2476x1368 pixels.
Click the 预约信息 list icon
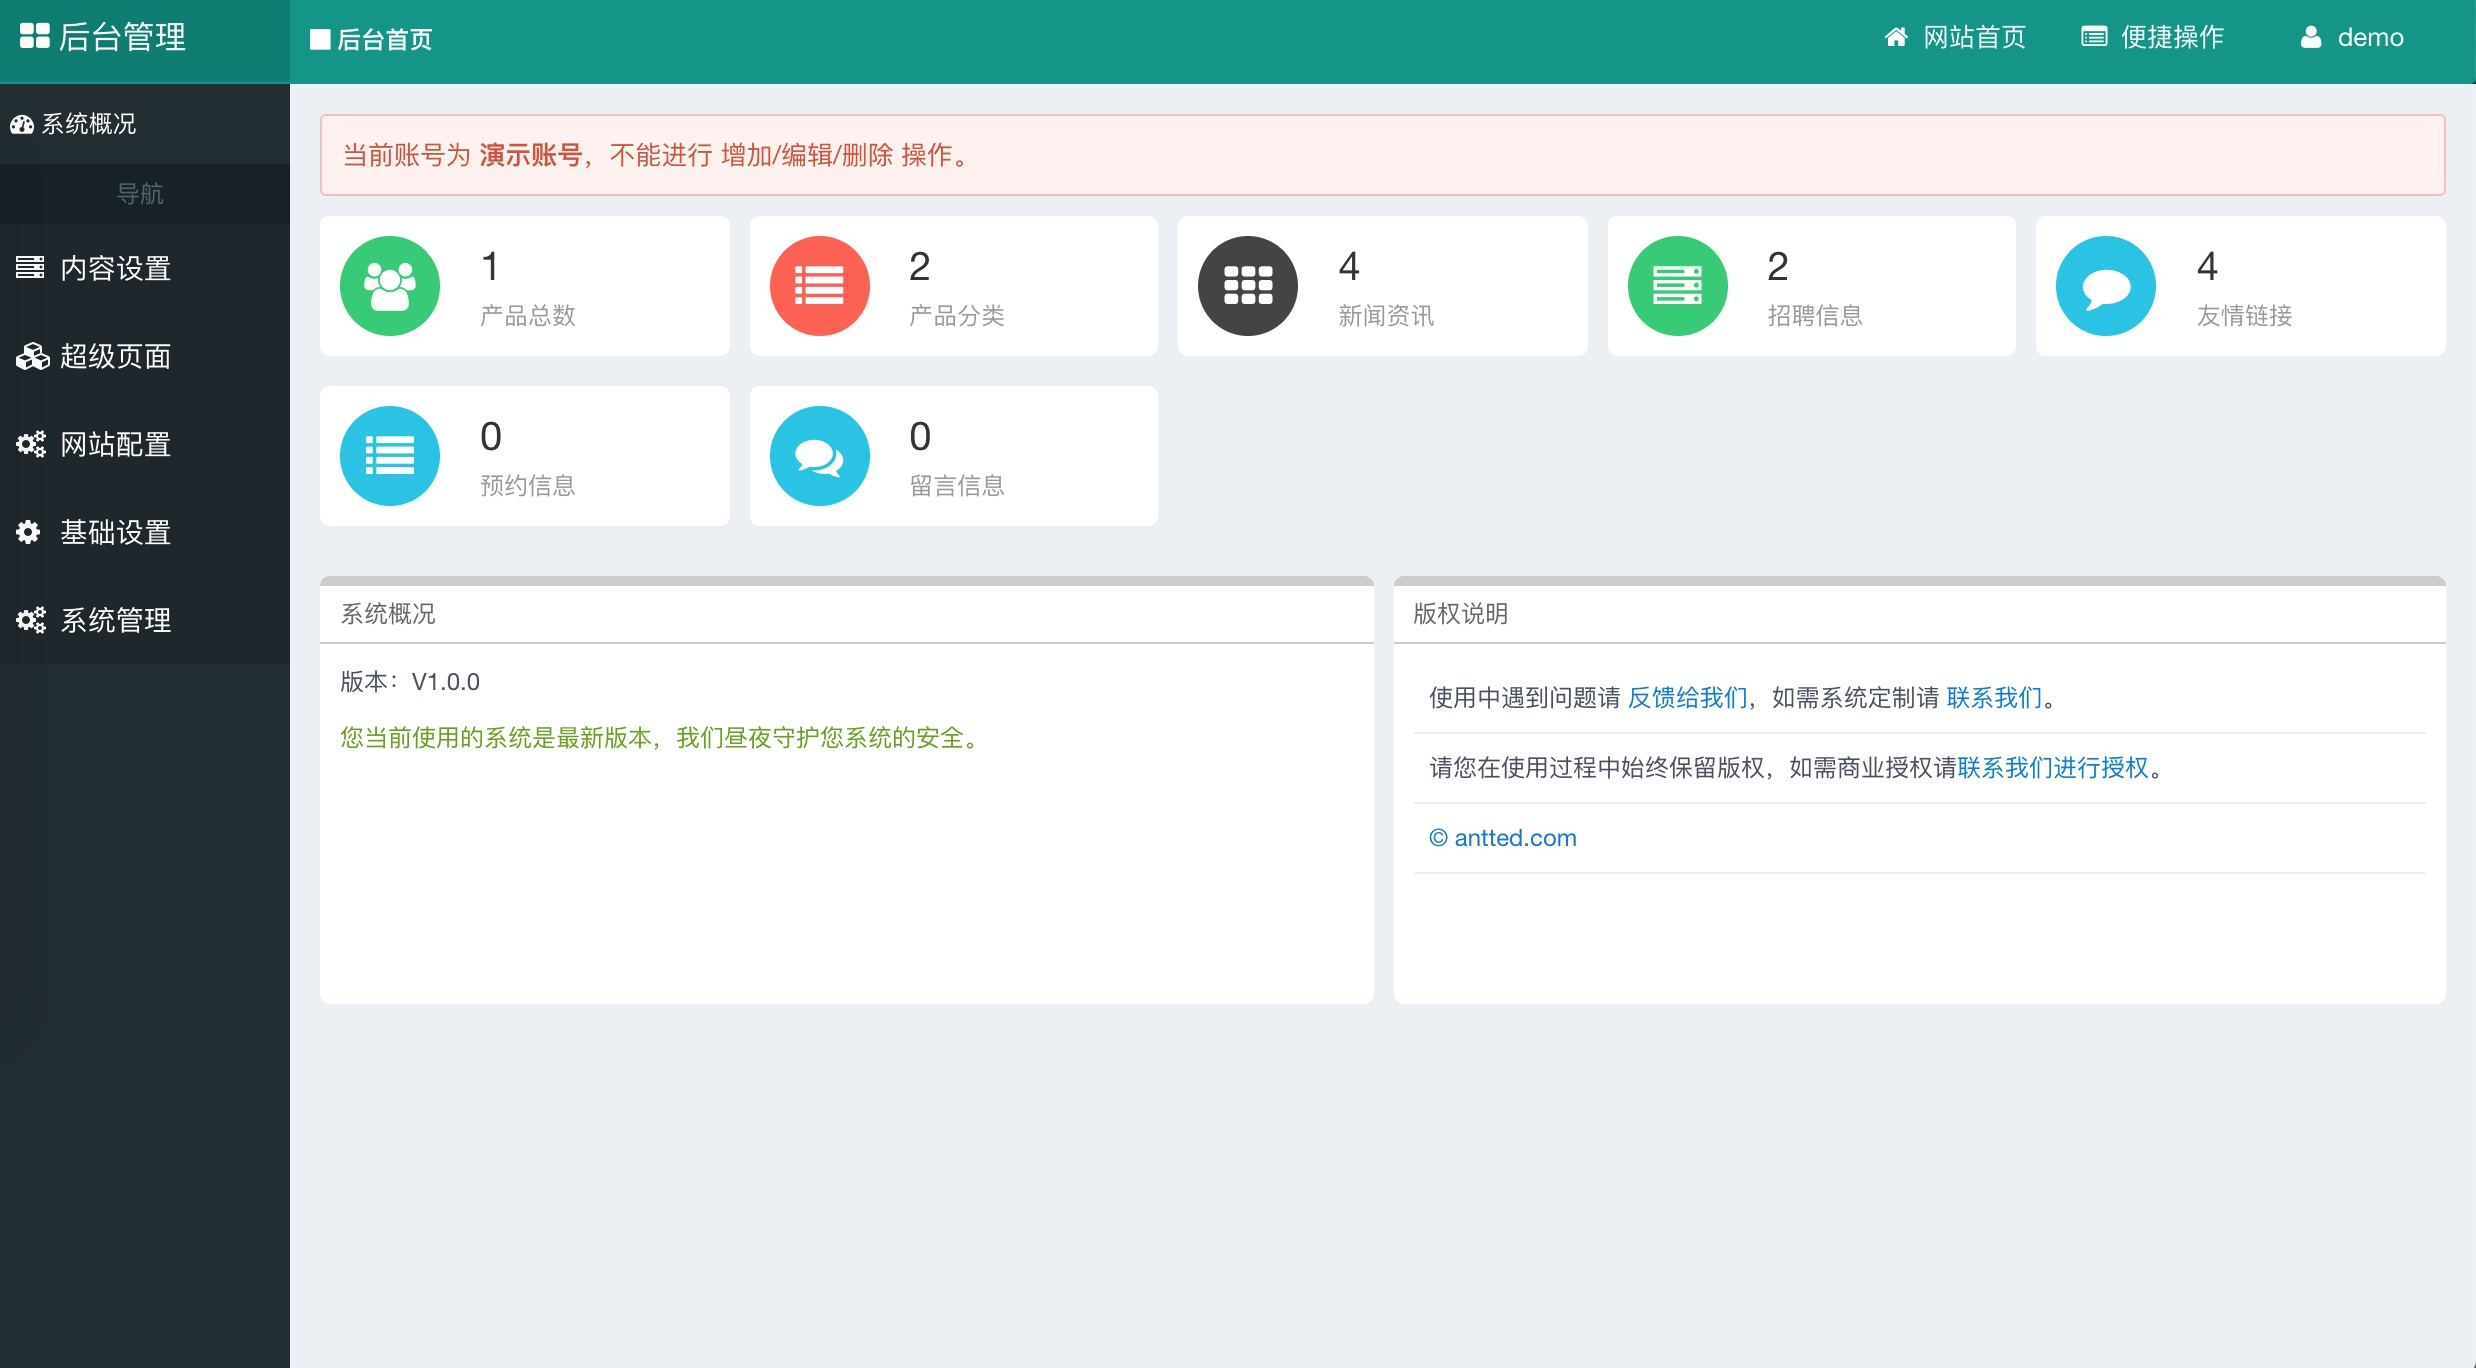[x=390, y=456]
